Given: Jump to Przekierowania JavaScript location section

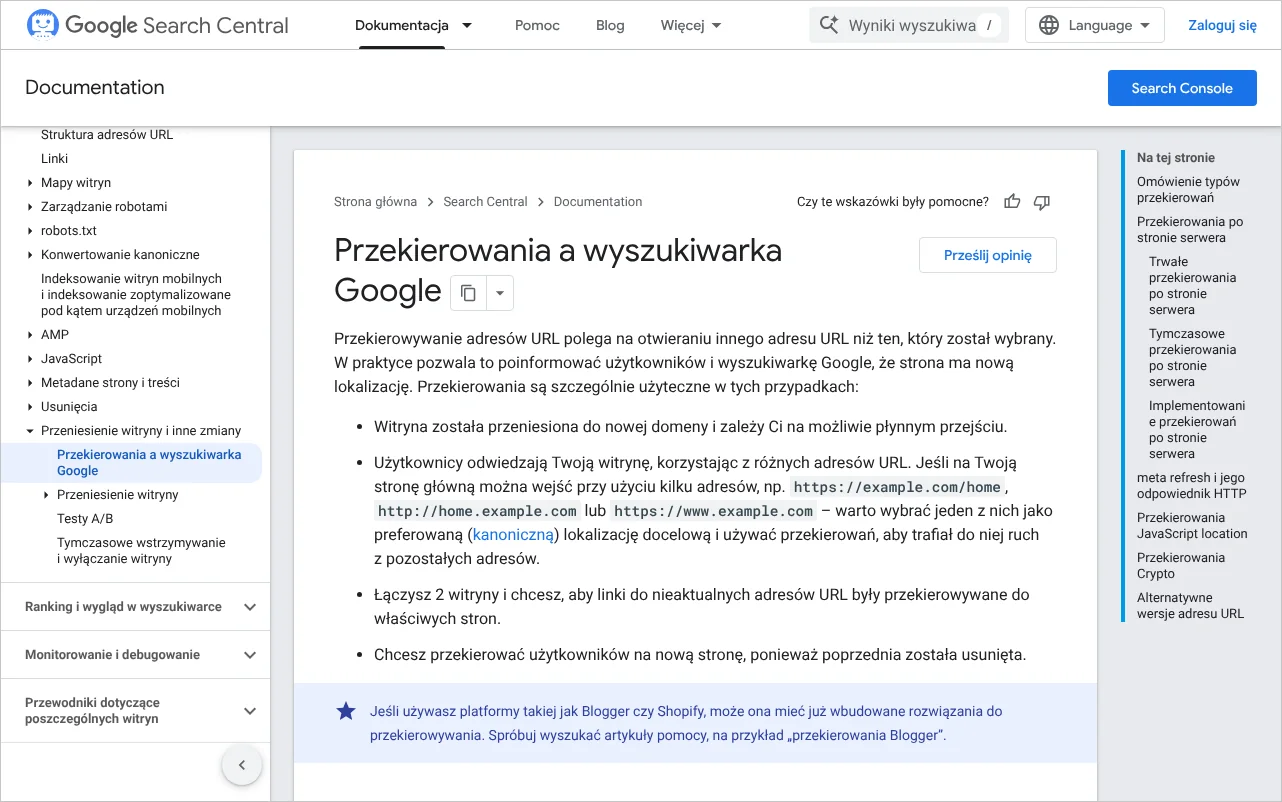Looking at the screenshot, I should pyautogui.click(x=1192, y=526).
